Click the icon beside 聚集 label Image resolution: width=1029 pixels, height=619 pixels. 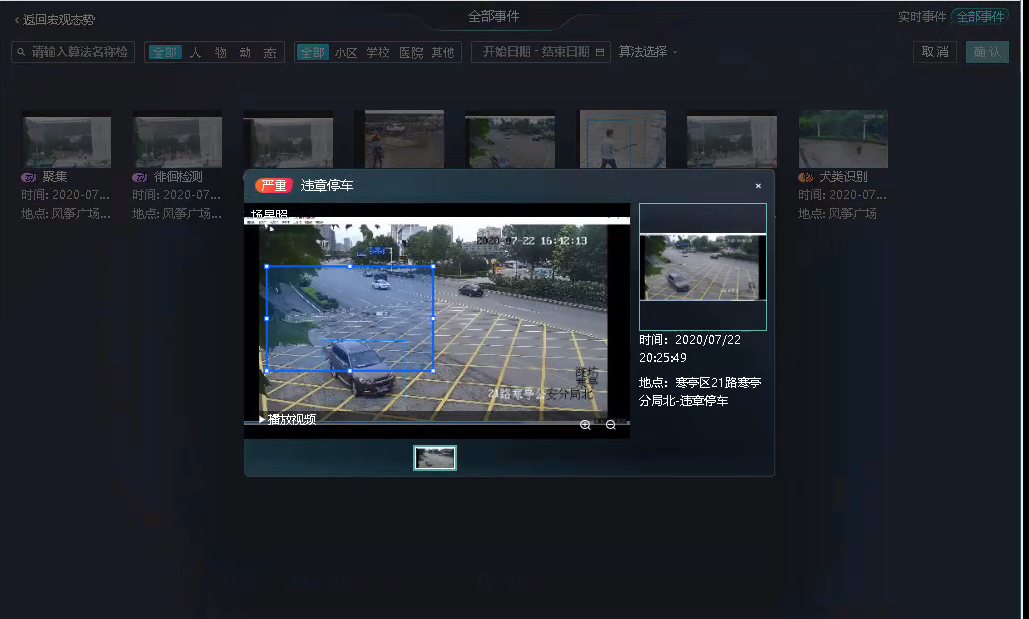[29, 177]
